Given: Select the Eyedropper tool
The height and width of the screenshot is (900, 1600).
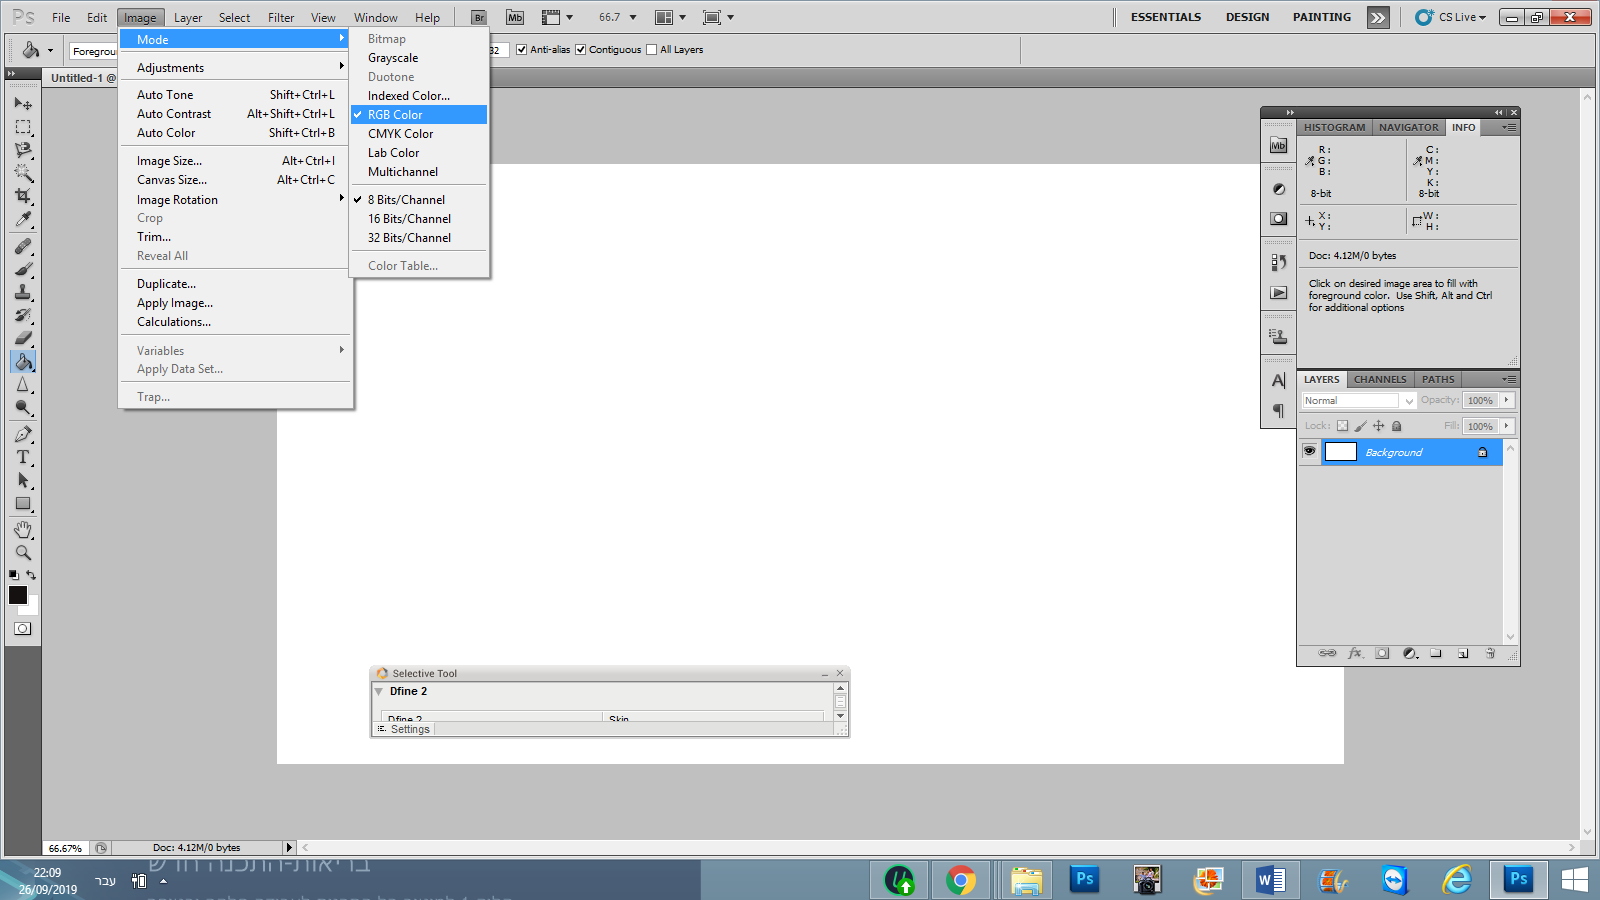Looking at the screenshot, I should (23, 219).
